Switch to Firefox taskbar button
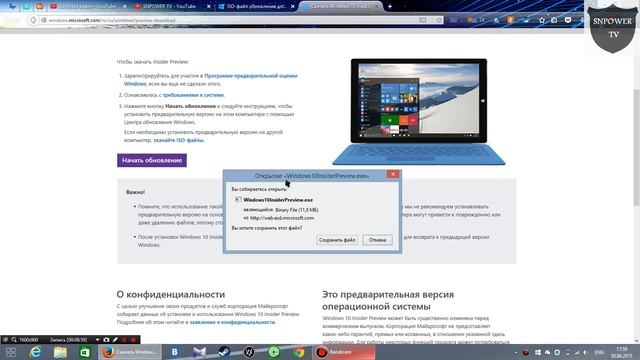640x360 pixels. point(130,352)
